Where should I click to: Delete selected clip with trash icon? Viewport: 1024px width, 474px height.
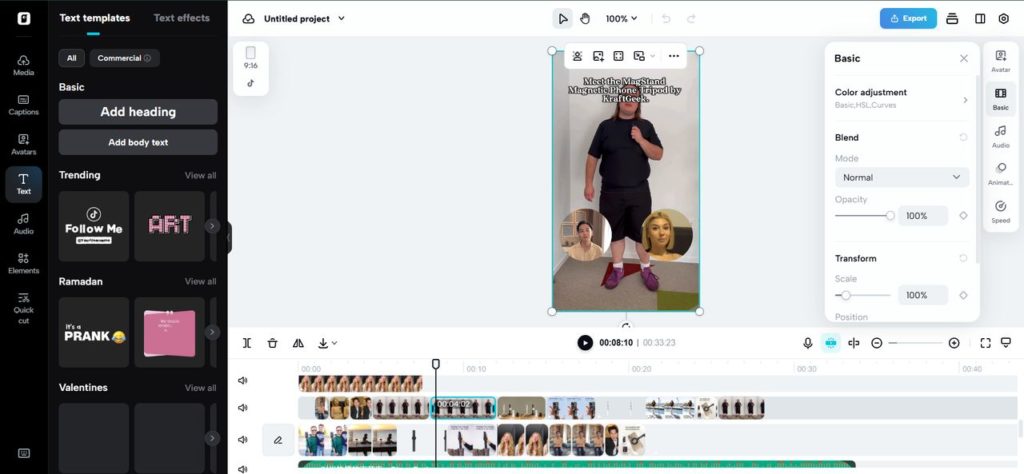coord(272,343)
